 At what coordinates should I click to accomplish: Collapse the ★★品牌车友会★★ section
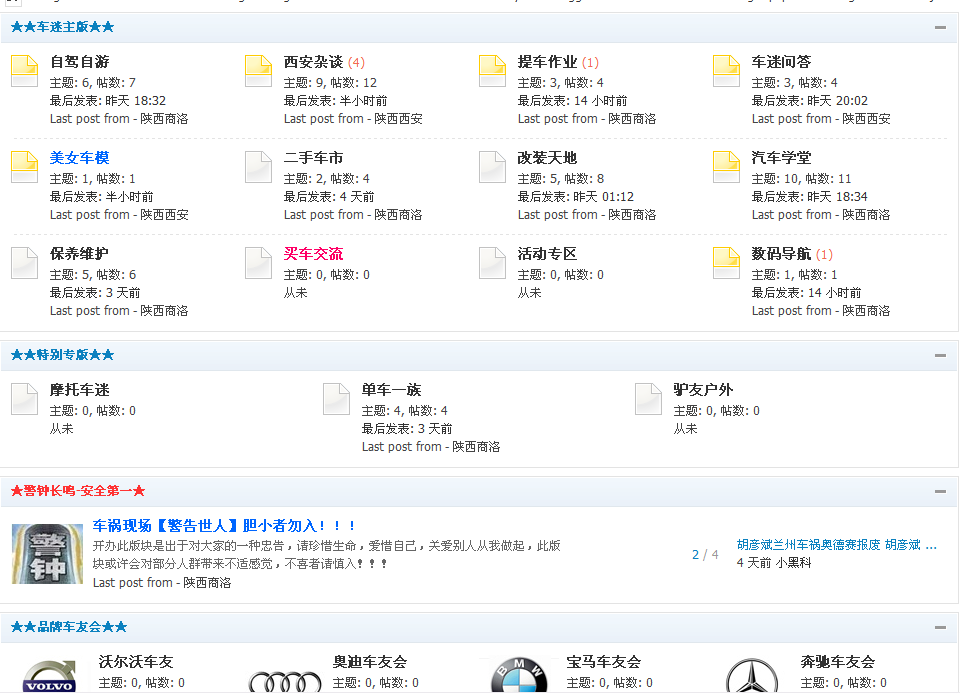click(x=940, y=627)
